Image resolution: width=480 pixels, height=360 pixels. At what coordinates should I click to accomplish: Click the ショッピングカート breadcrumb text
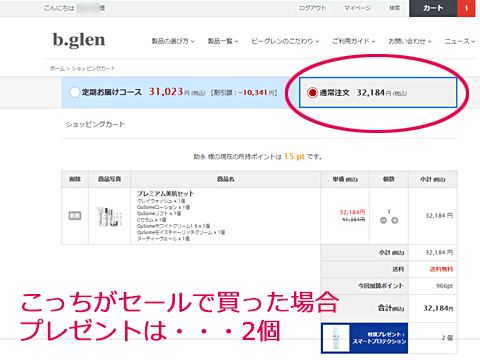[94, 68]
